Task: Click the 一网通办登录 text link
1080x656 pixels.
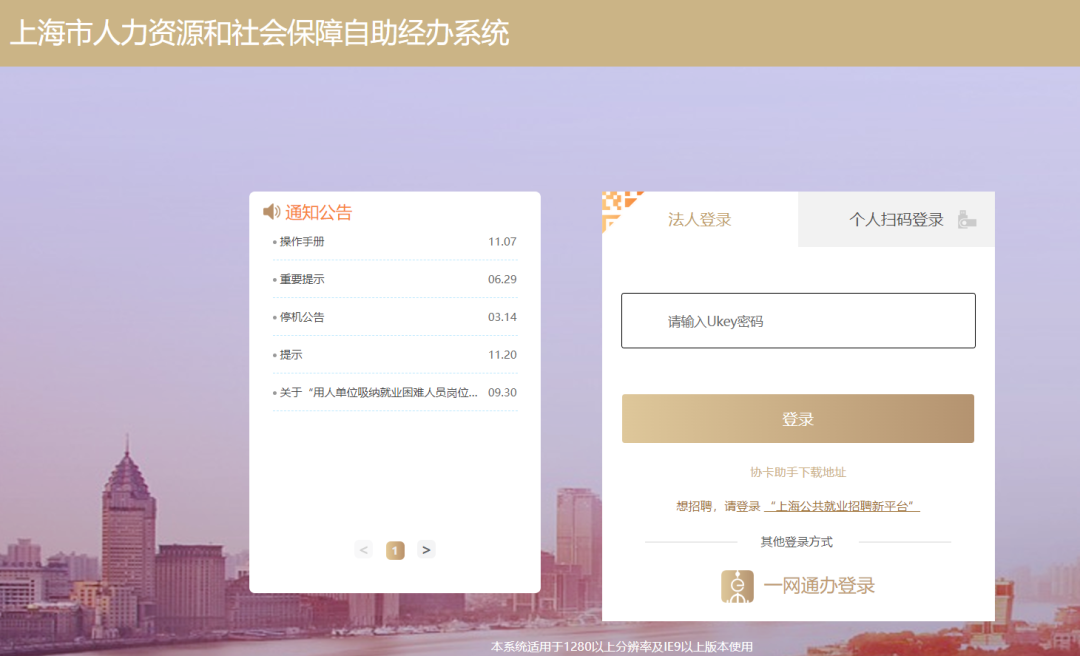Action: click(819, 586)
